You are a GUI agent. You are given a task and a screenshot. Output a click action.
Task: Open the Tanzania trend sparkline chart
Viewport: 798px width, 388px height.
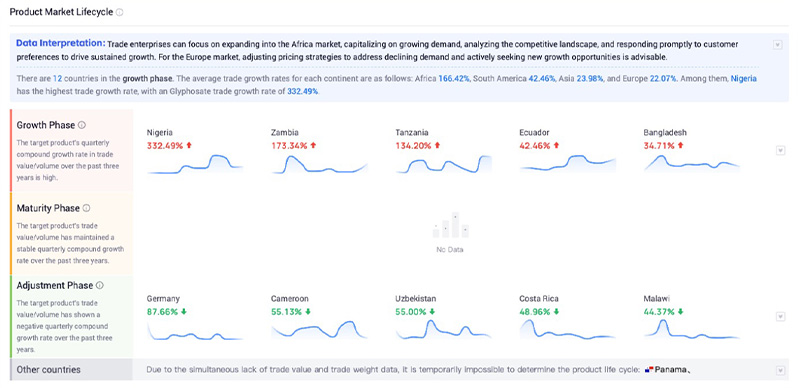[x=443, y=165]
